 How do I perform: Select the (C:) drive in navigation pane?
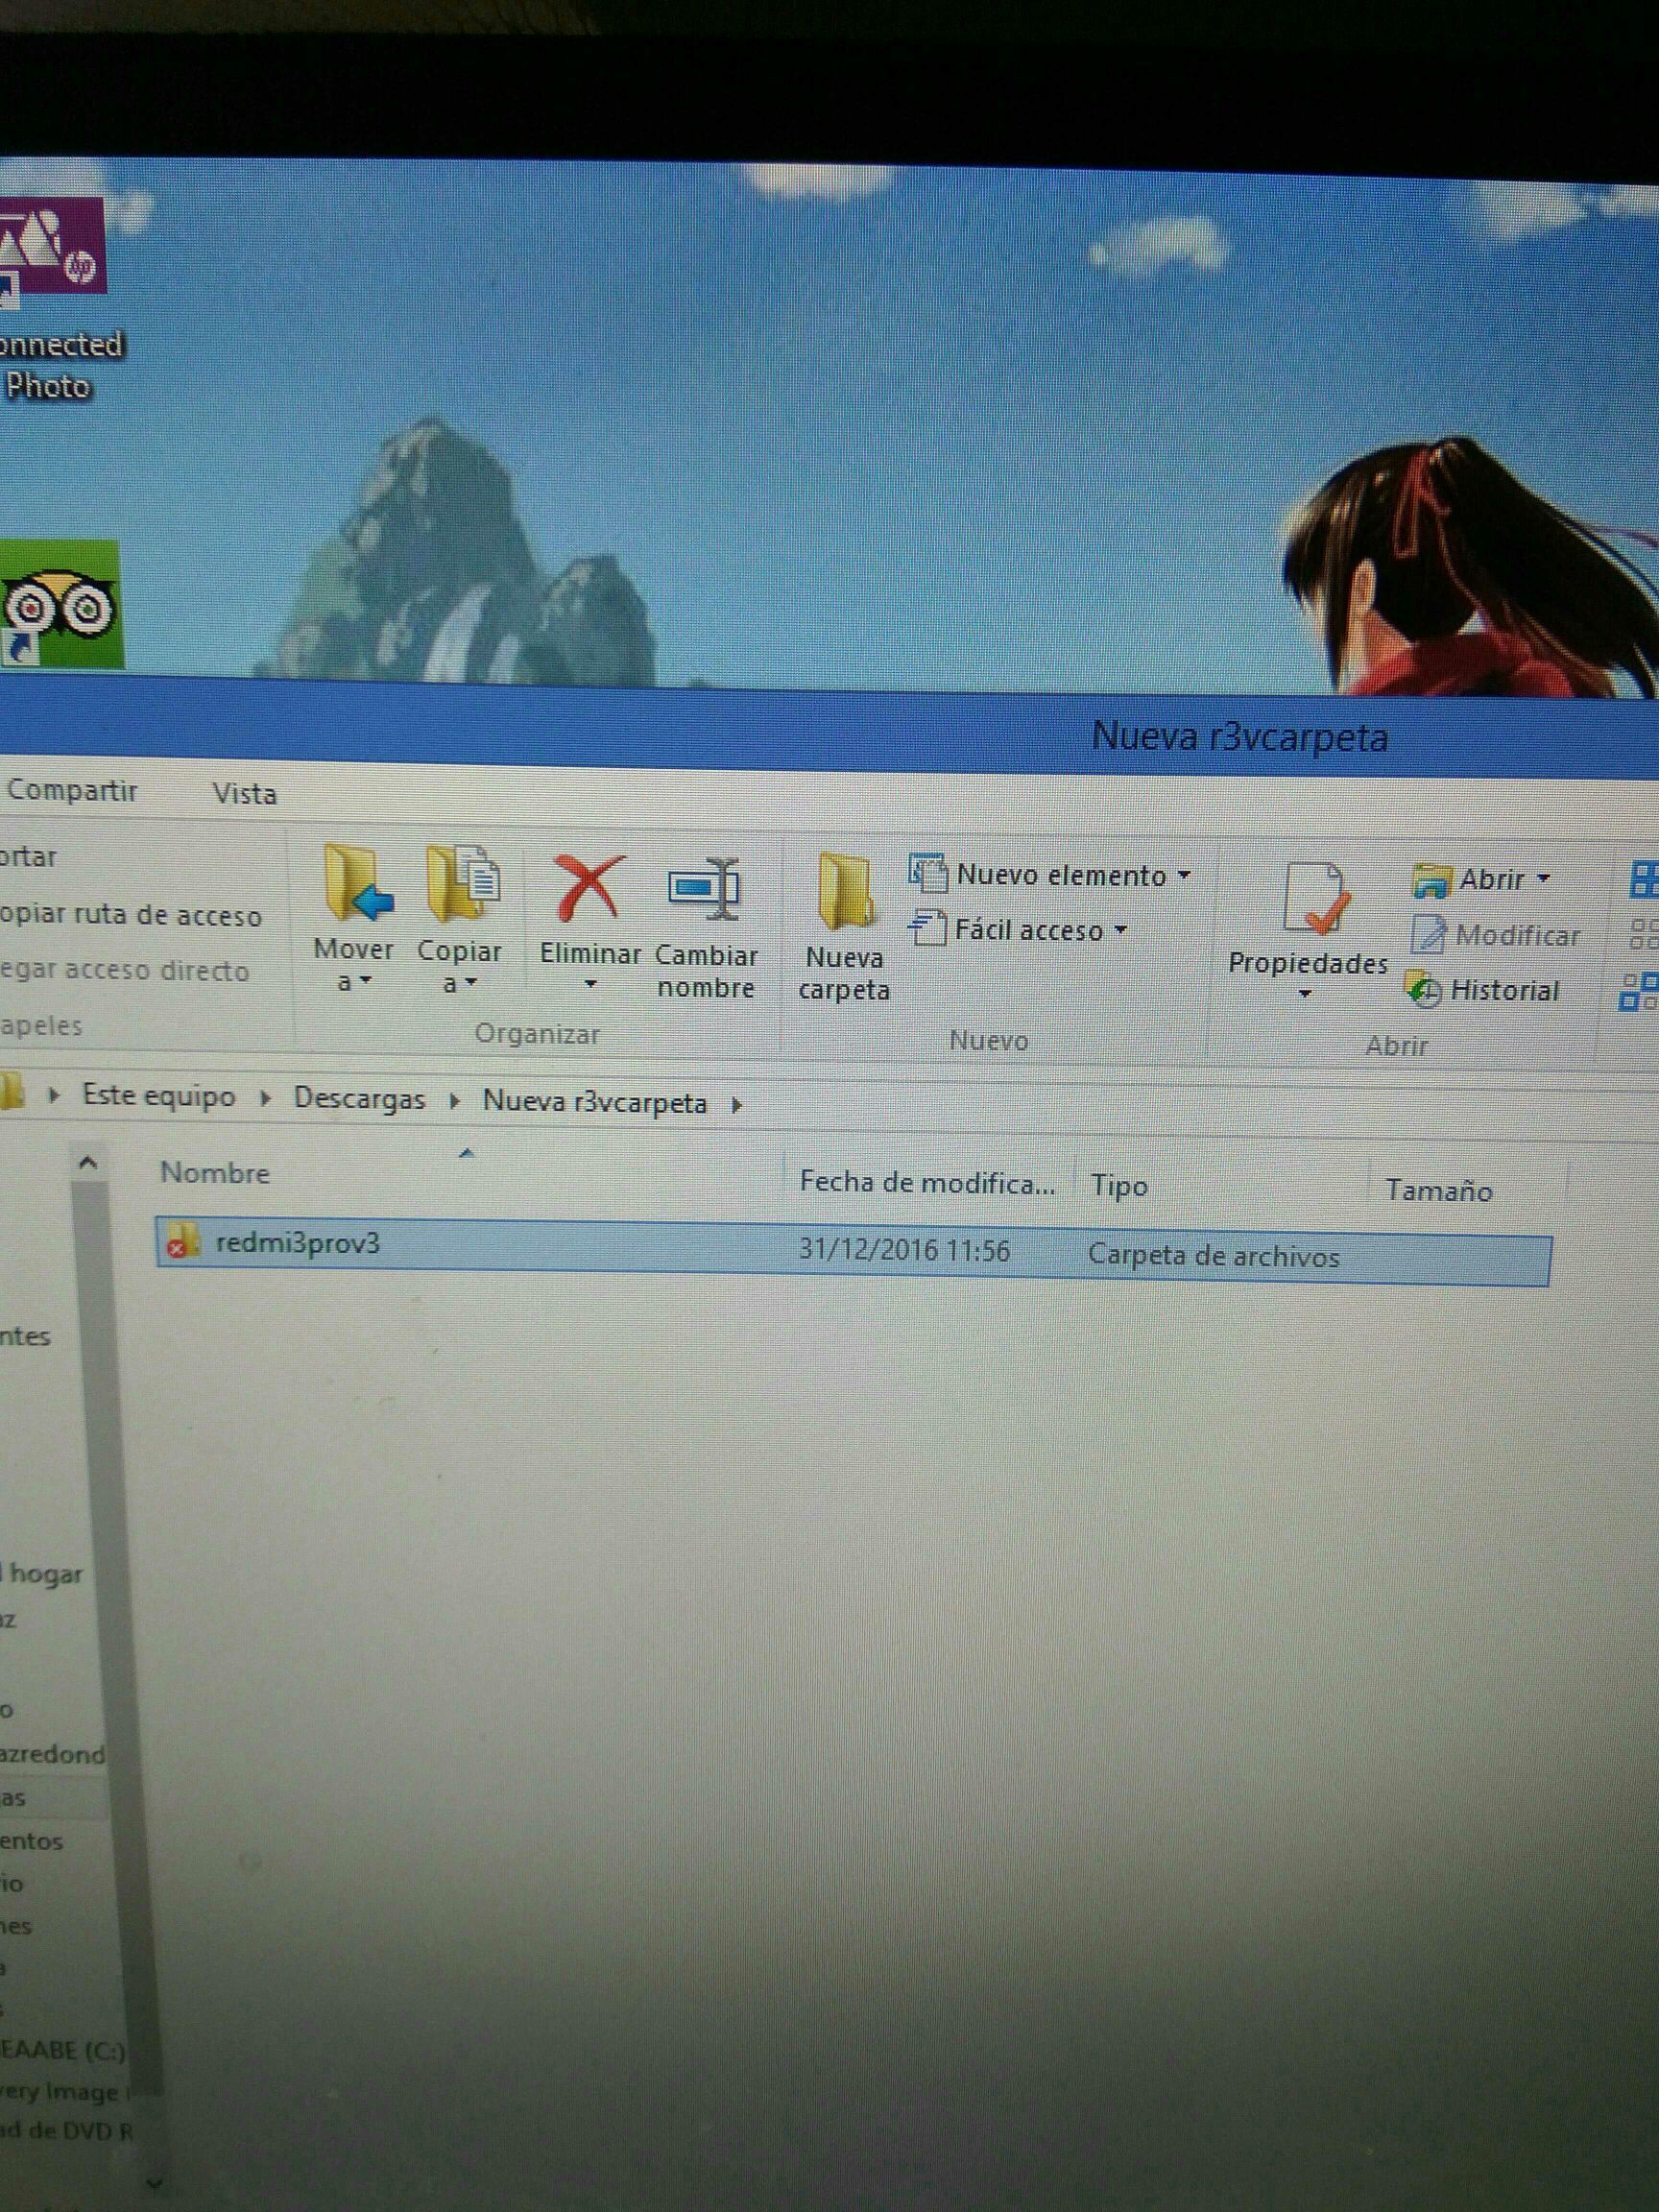click(62, 2050)
